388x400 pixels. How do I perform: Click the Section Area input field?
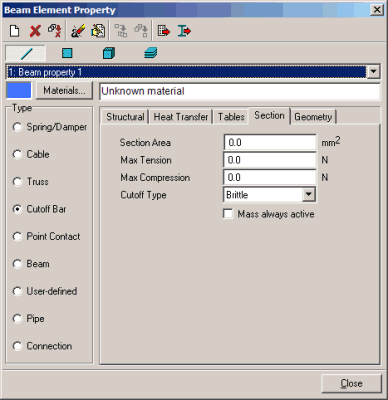coord(270,143)
